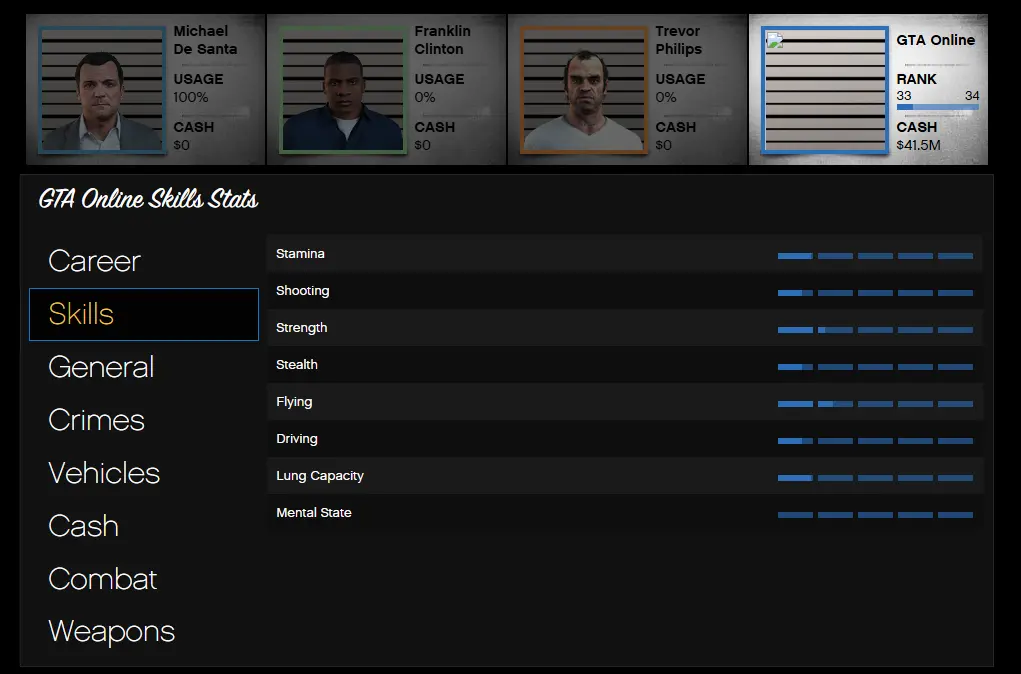1021x674 pixels.
Task: Click the Franklin Clinton name
Action: point(442,40)
